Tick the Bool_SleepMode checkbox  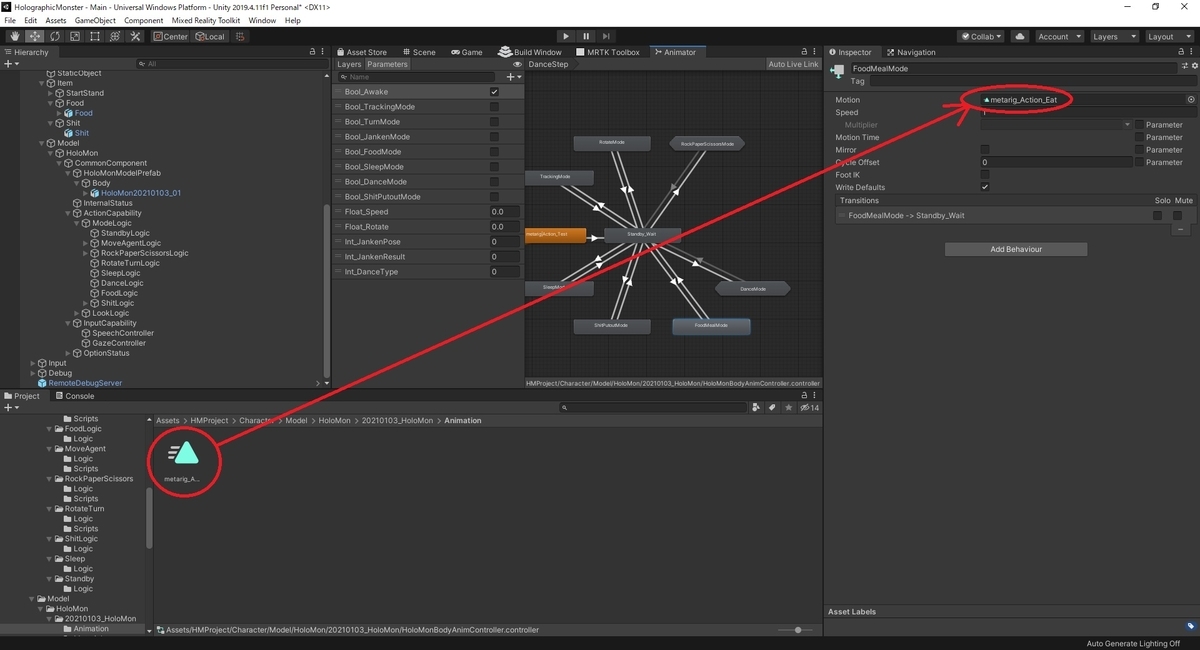tap(494, 167)
